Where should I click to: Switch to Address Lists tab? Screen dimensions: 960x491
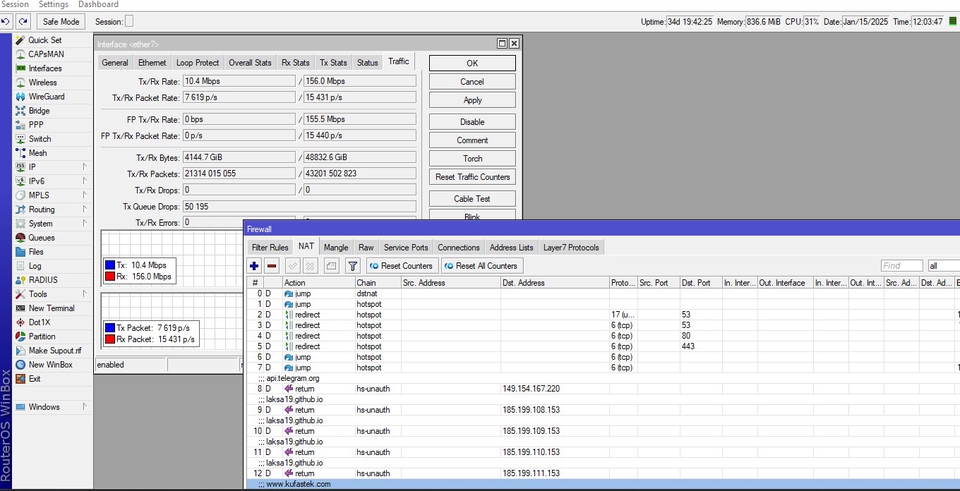(511, 247)
